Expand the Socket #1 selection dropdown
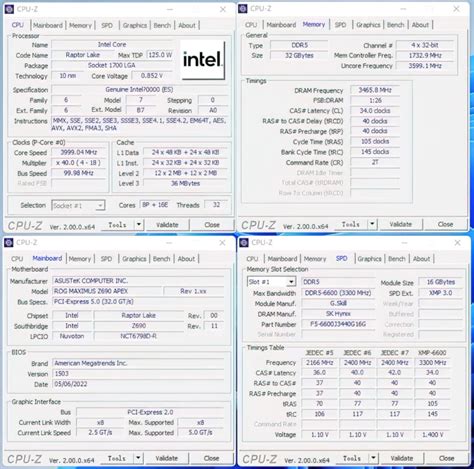The height and width of the screenshot is (469, 474). 100,206
